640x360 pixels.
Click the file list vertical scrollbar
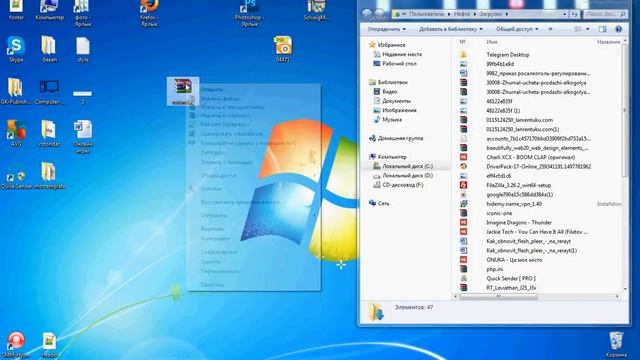point(625,110)
